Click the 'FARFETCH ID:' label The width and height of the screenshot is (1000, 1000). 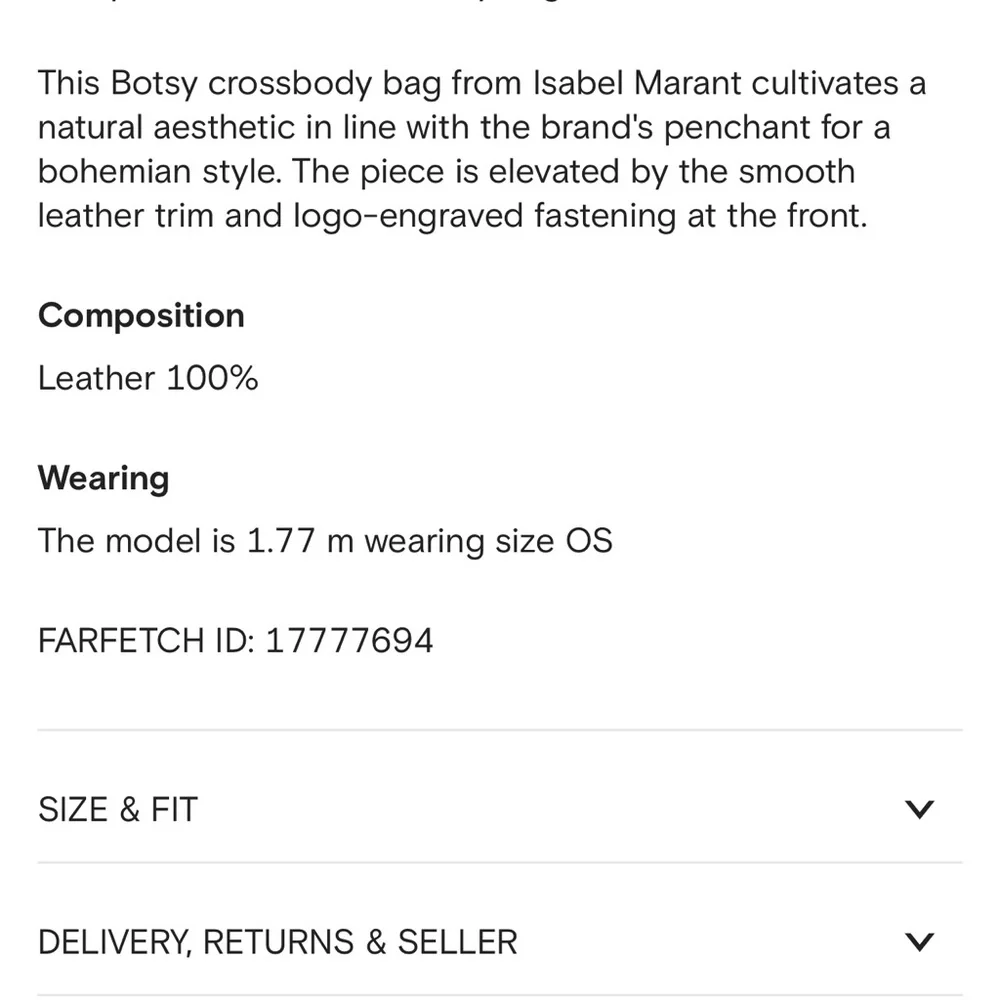147,640
